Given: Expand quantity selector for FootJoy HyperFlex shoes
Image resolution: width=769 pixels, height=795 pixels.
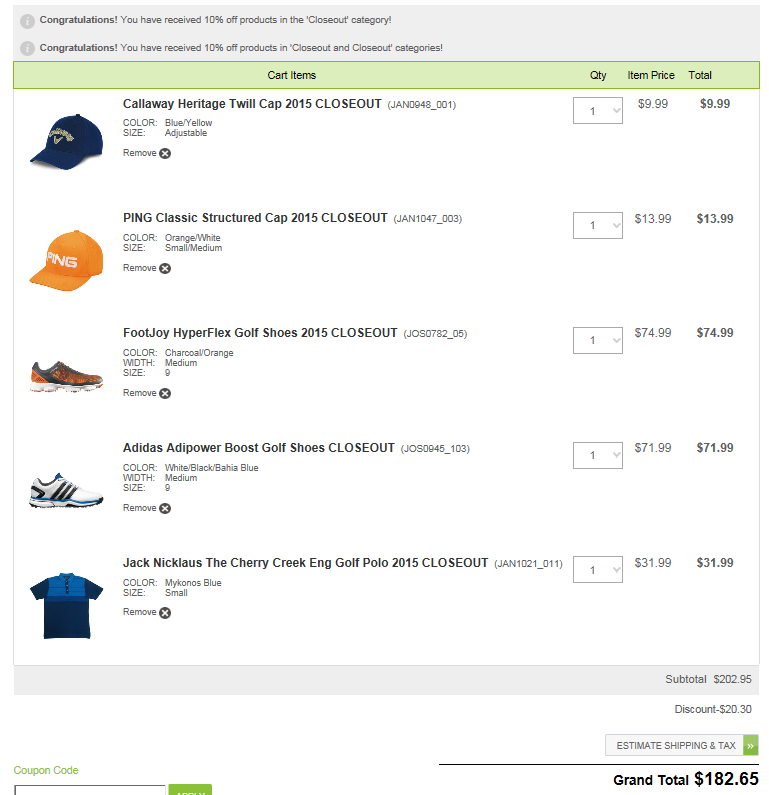Looking at the screenshot, I should (597, 340).
